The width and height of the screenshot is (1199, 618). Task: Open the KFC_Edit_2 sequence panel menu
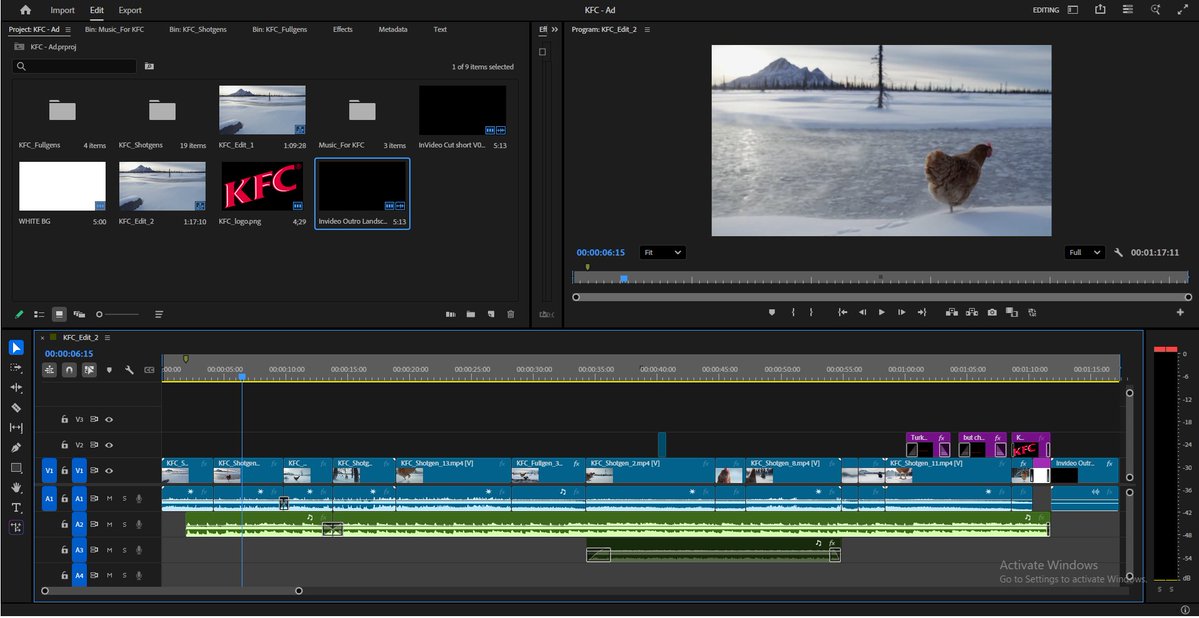108,337
